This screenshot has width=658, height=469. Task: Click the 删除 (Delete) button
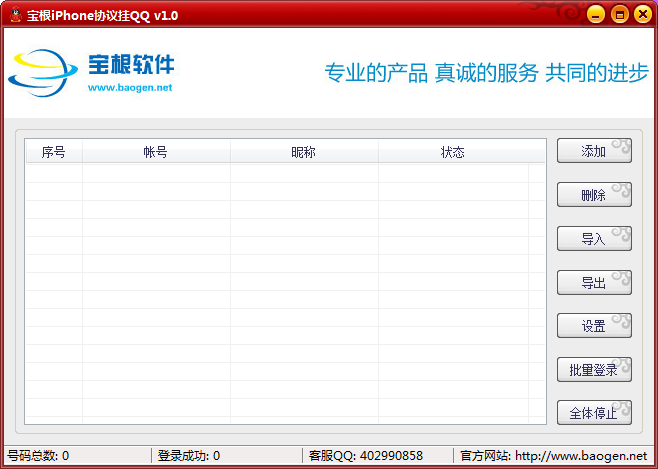[x=594, y=194]
